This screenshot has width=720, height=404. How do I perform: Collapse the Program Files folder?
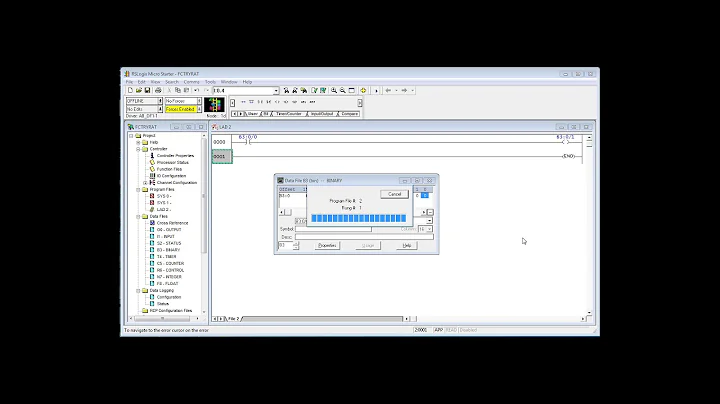(x=138, y=190)
